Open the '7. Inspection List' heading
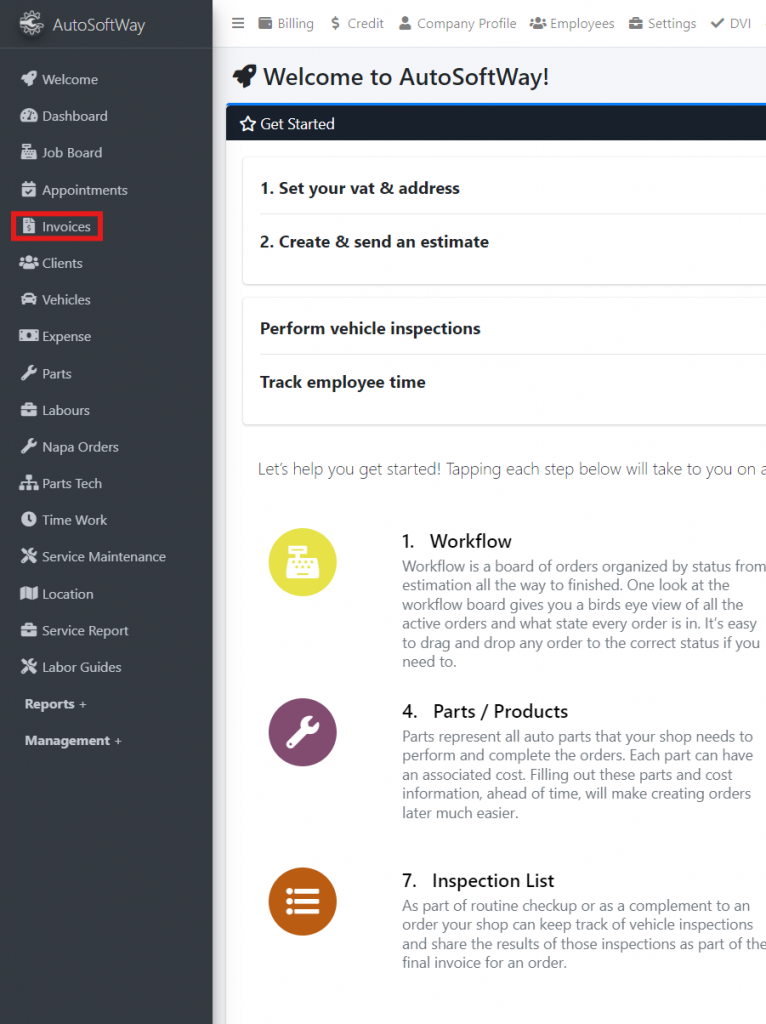766x1024 pixels. pyautogui.click(x=478, y=880)
